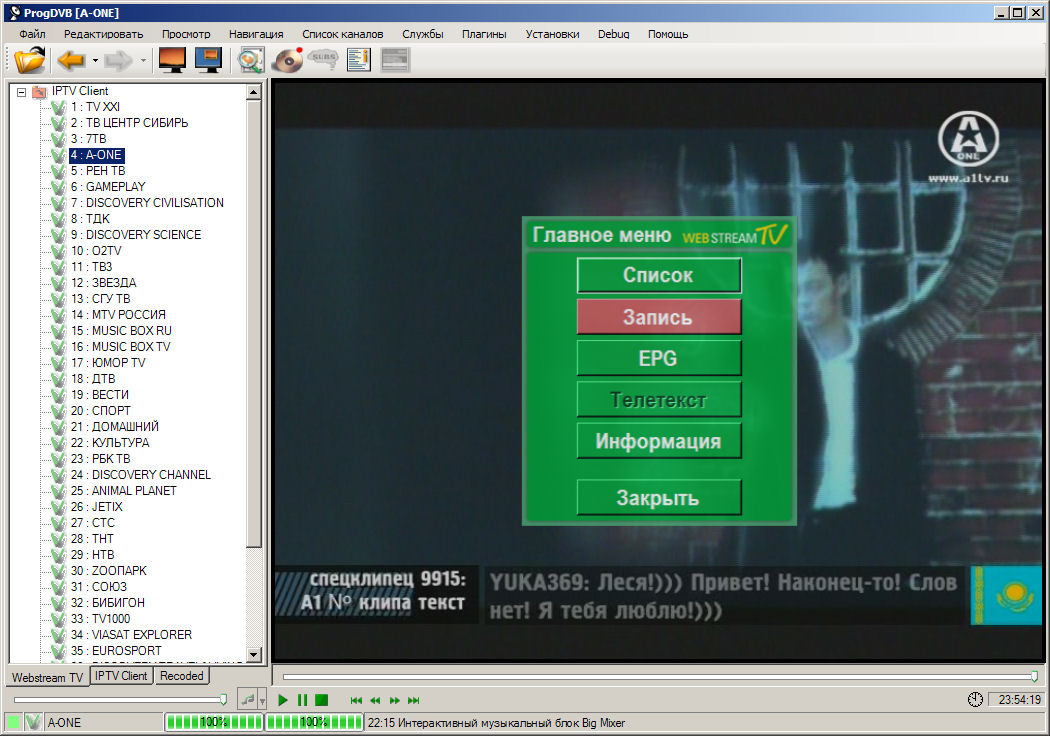This screenshot has width=1050, height=736.
Task: Click the clock icon beside the time
Action: 975,700
